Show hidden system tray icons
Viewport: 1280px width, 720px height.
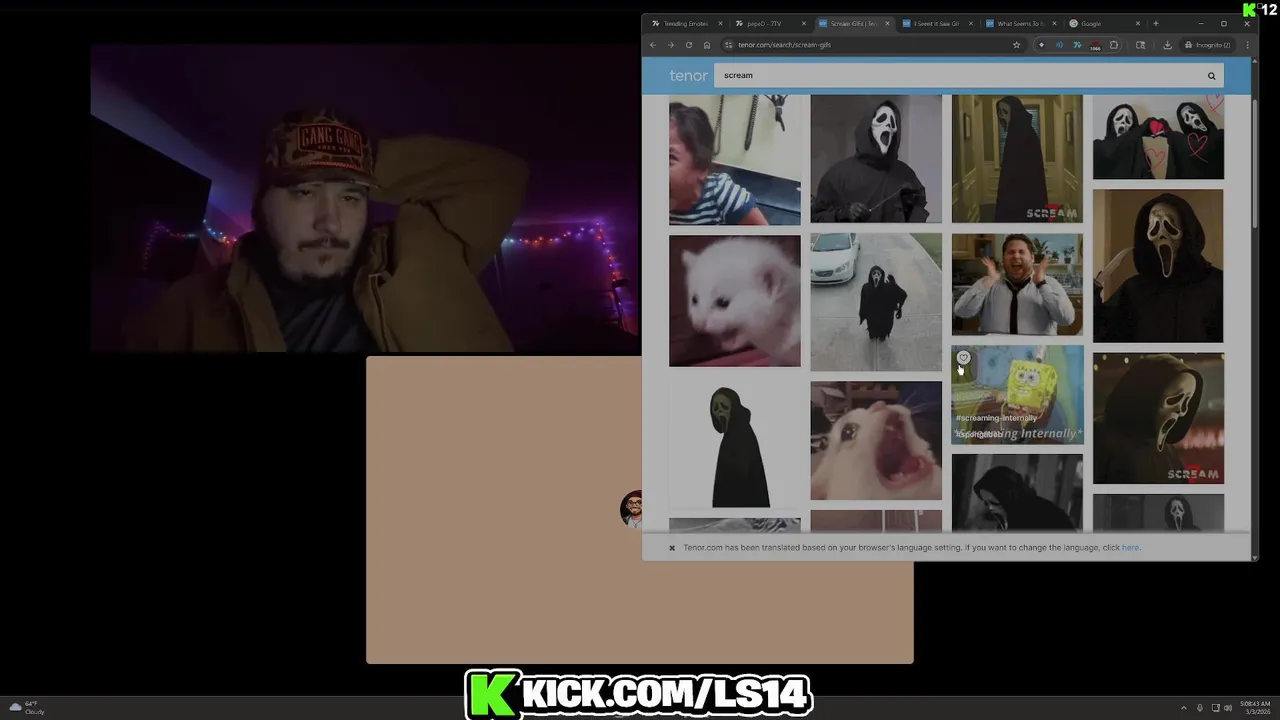1184,708
